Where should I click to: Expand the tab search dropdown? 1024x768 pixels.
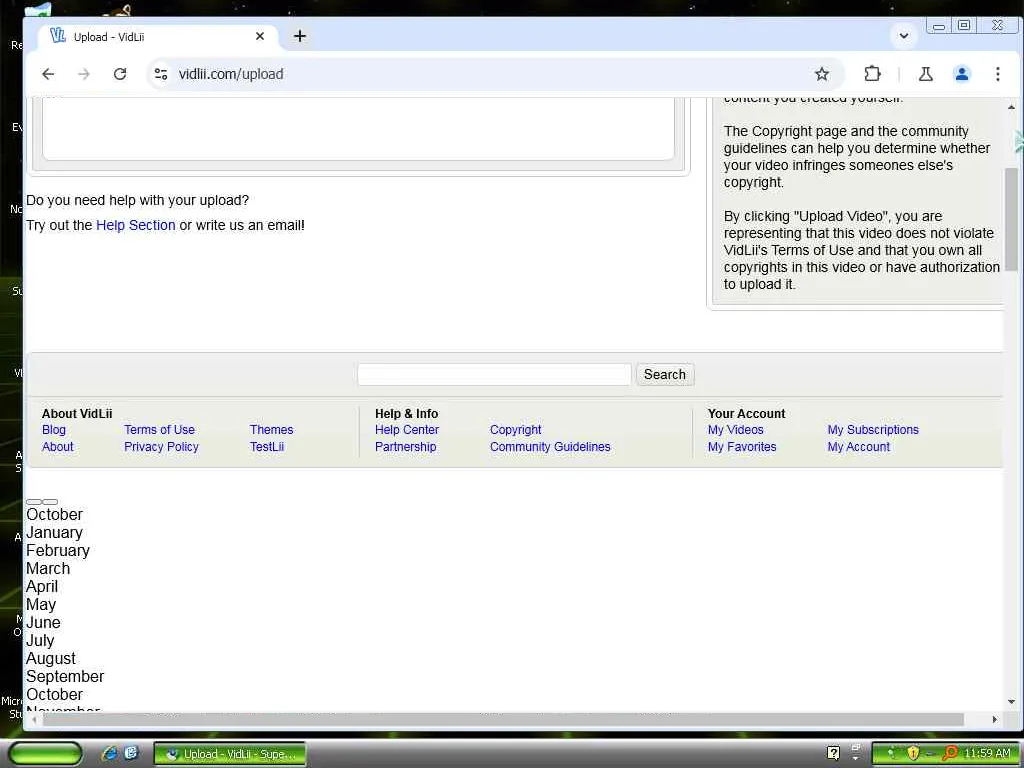point(904,36)
